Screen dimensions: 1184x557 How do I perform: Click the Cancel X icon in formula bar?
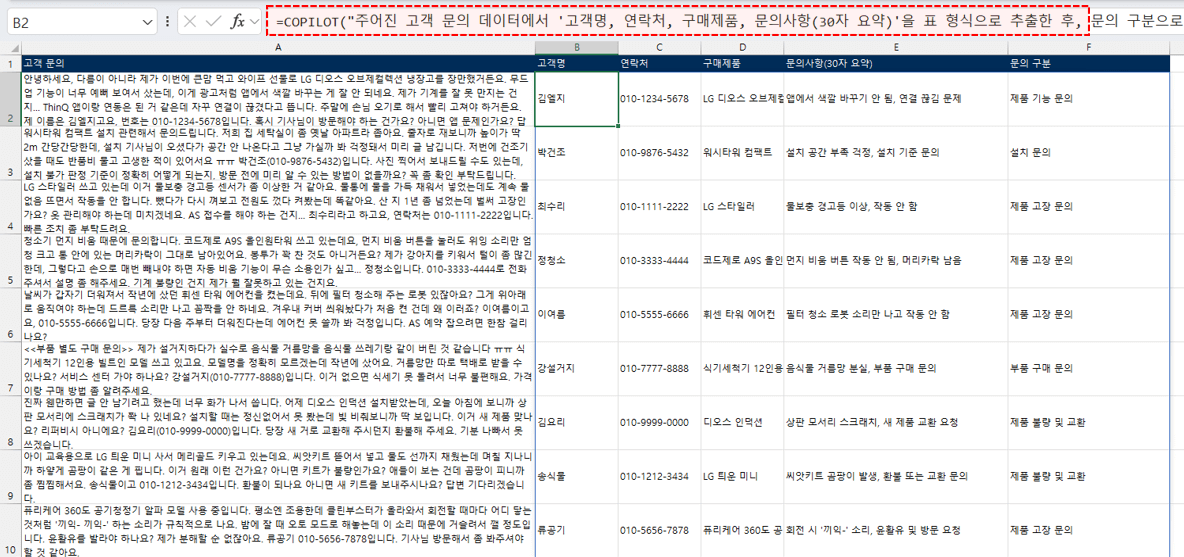pyautogui.click(x=190, y=21)
